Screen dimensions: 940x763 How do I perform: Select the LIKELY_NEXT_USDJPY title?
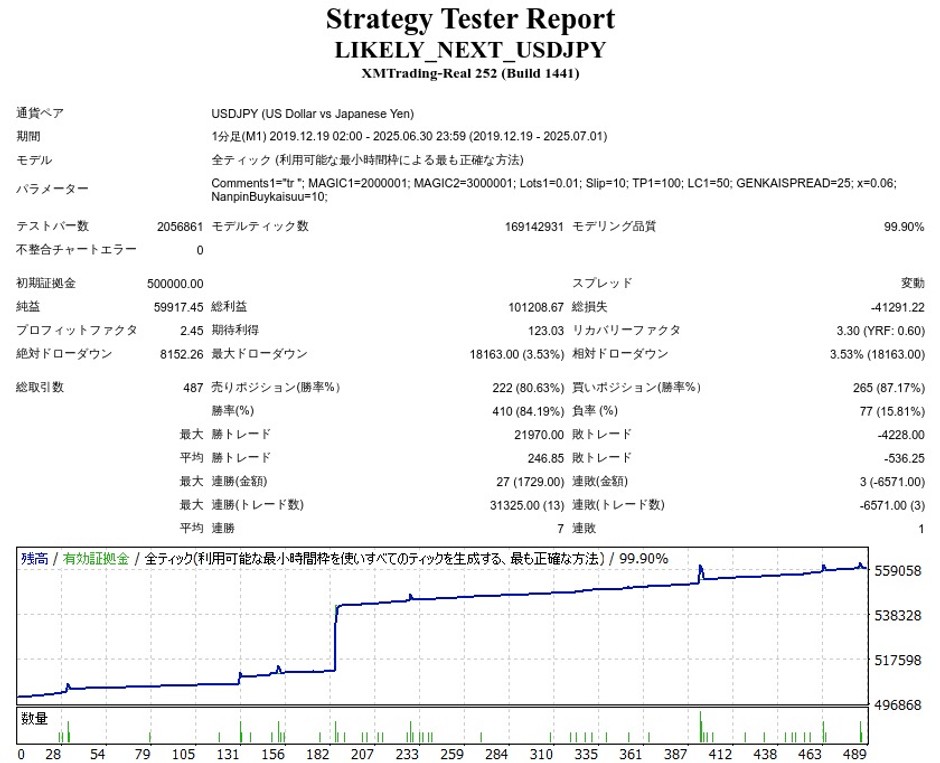pos(470,50)
